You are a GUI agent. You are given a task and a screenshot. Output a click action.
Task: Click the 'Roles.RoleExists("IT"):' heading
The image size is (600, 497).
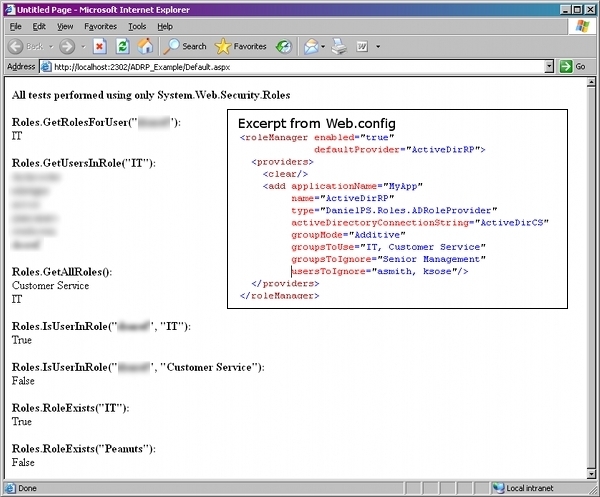point(70,408)
